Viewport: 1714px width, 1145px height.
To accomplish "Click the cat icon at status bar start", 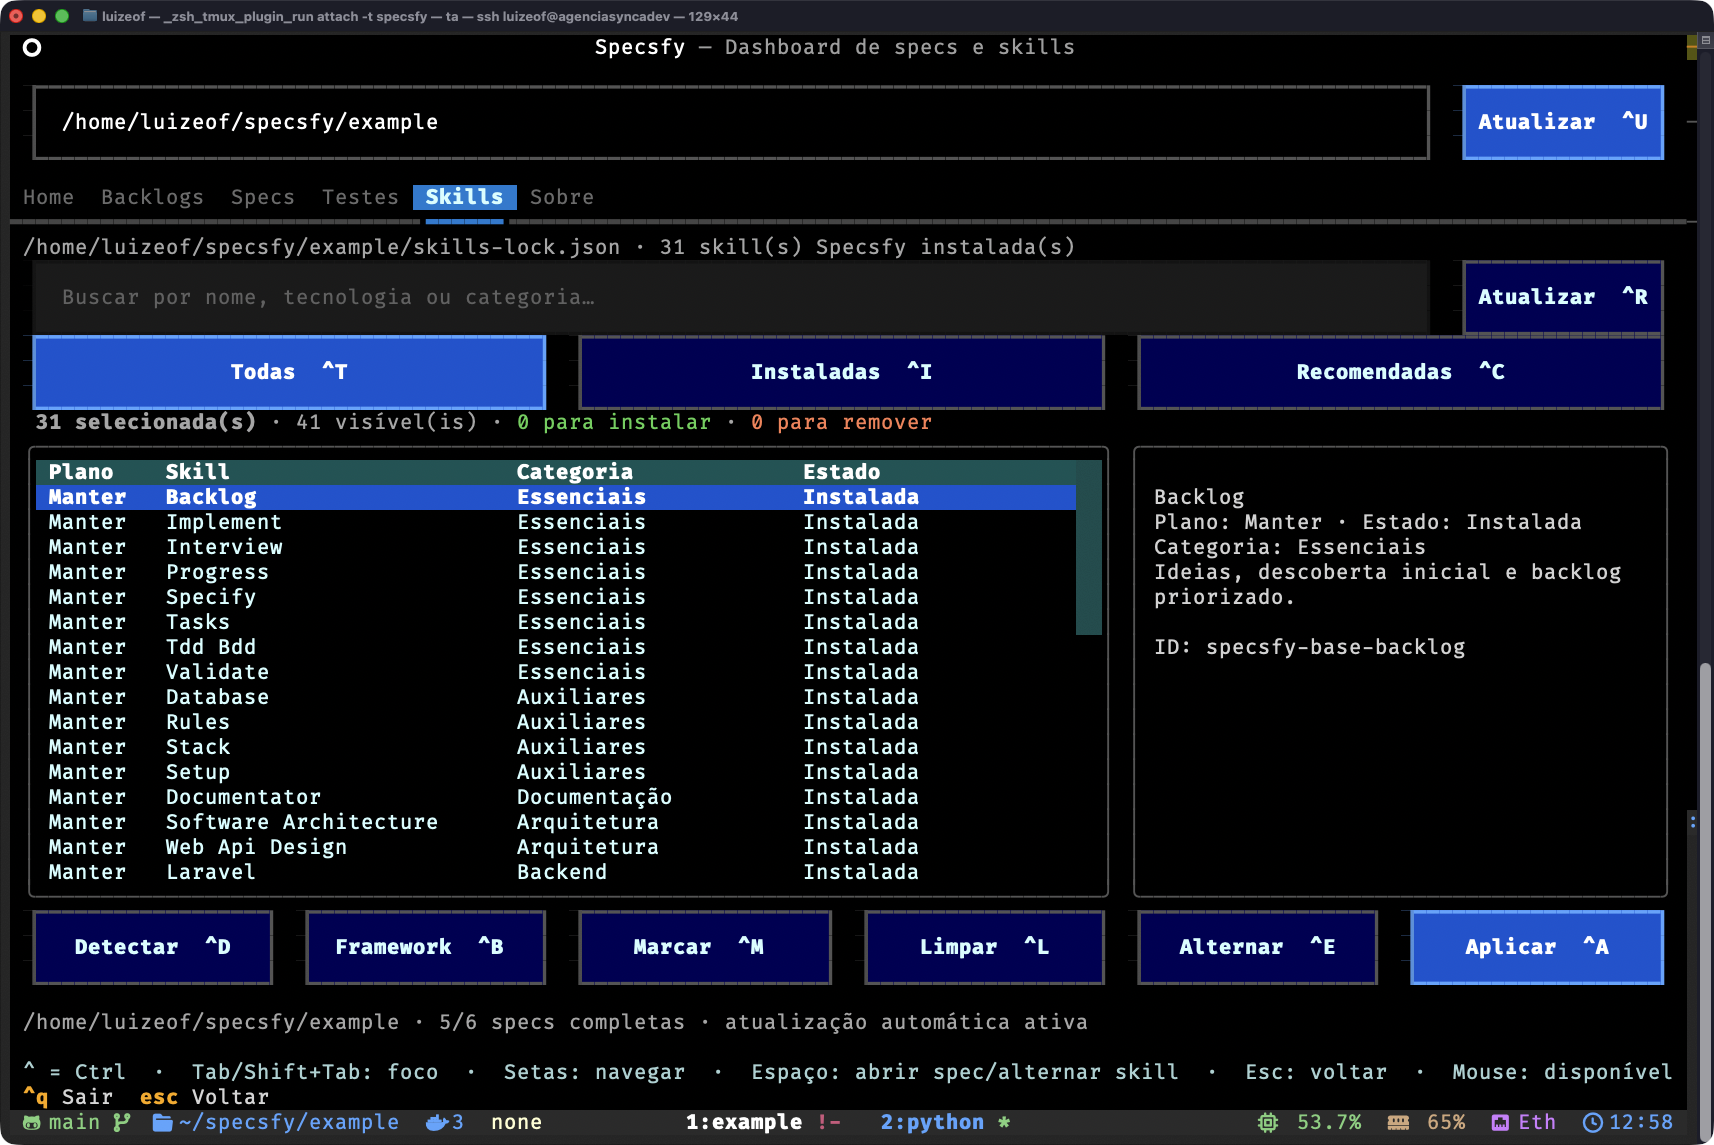I will (x=32, y=1122).
